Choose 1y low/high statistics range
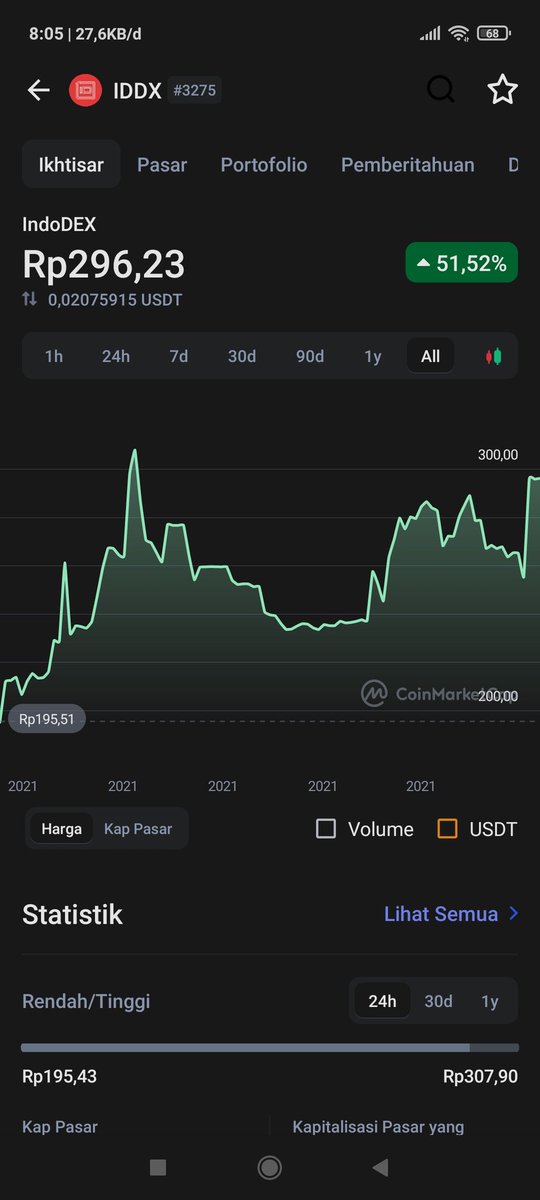This screenshot has height=1200, width=540. (x=490, y=1001)
